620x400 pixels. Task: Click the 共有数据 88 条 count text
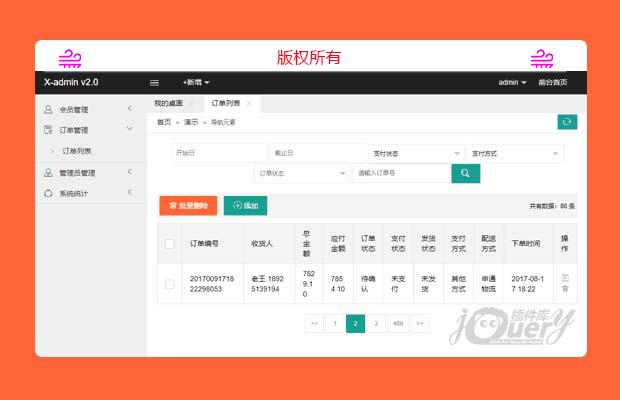(x=552, y=206)
